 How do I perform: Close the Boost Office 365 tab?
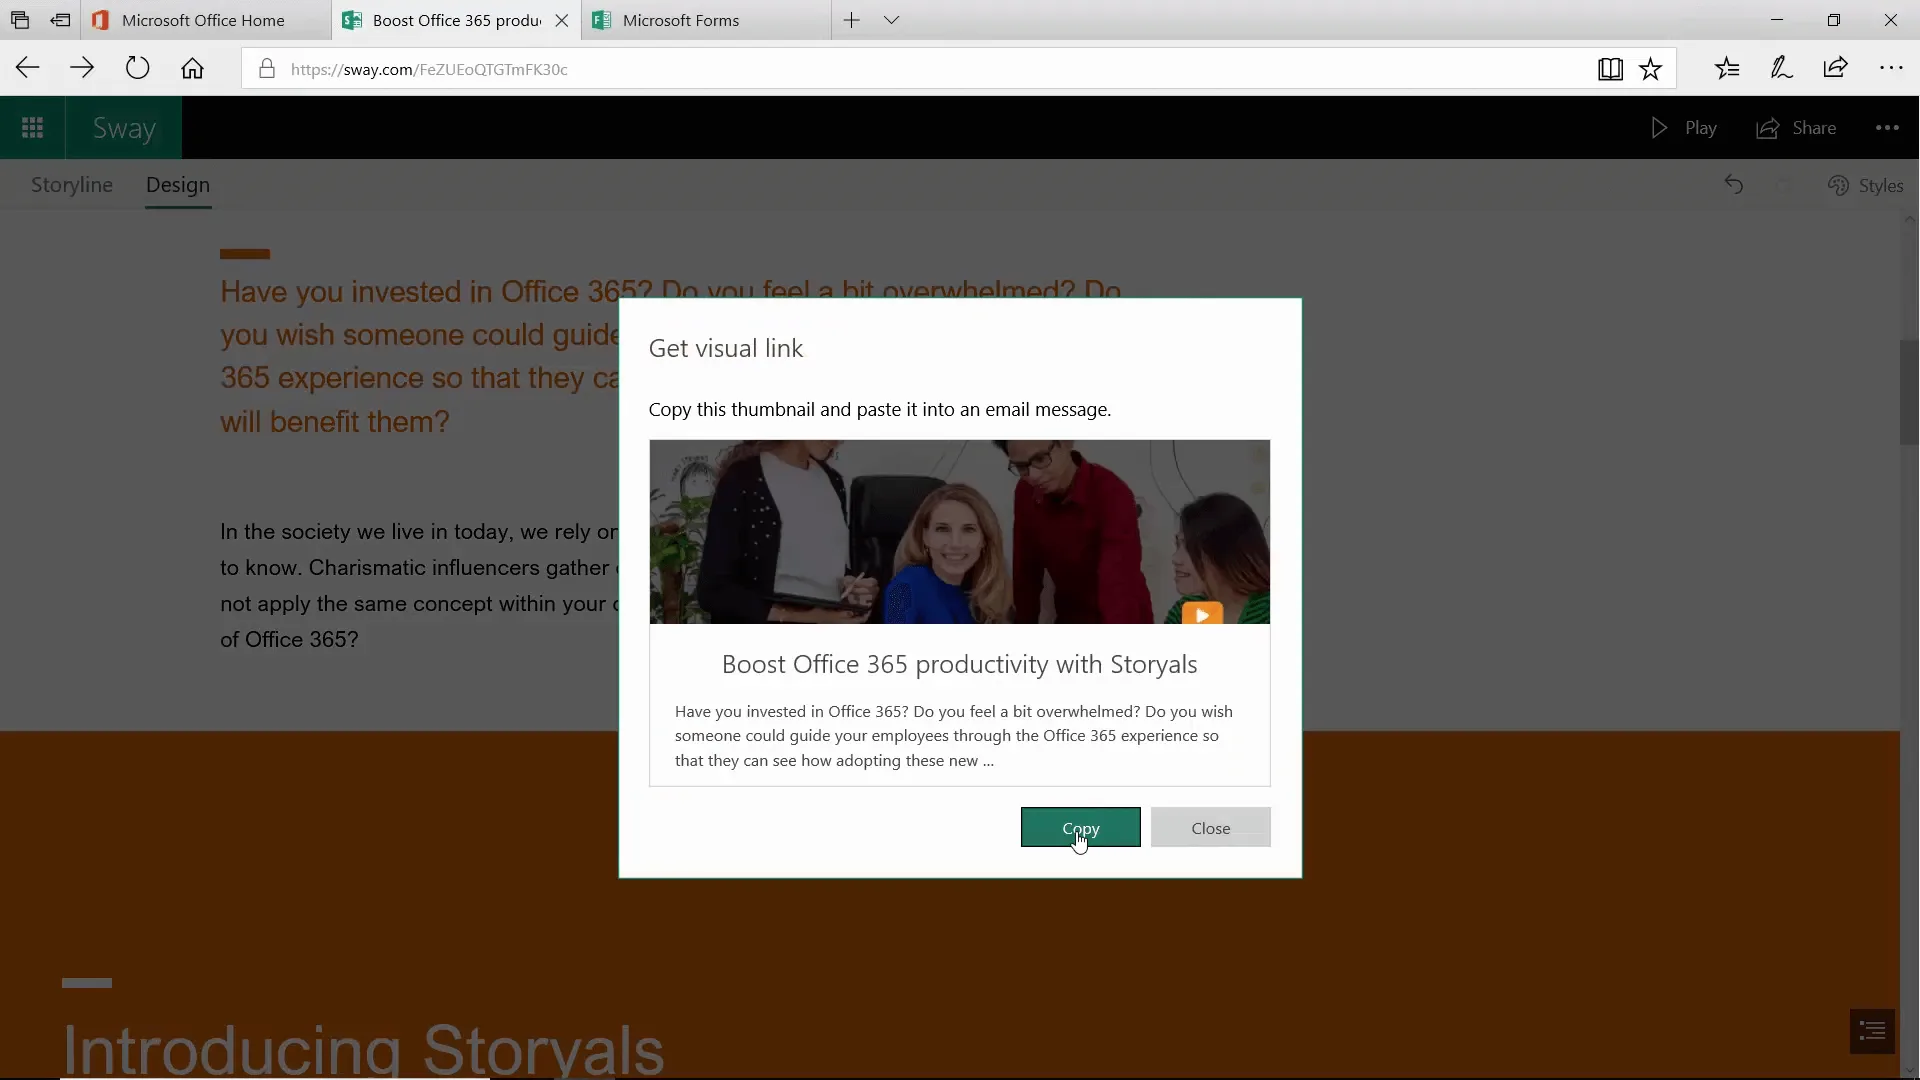point(562,20)
